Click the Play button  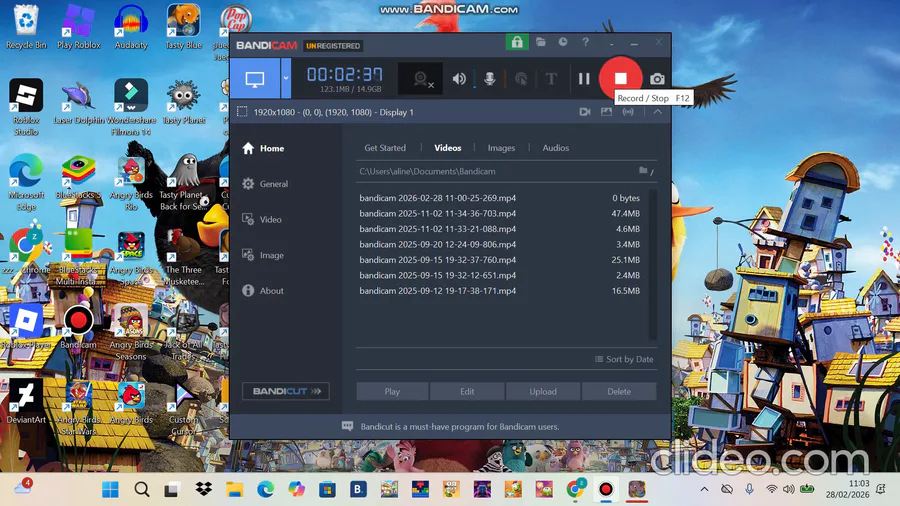click(392, 391)
